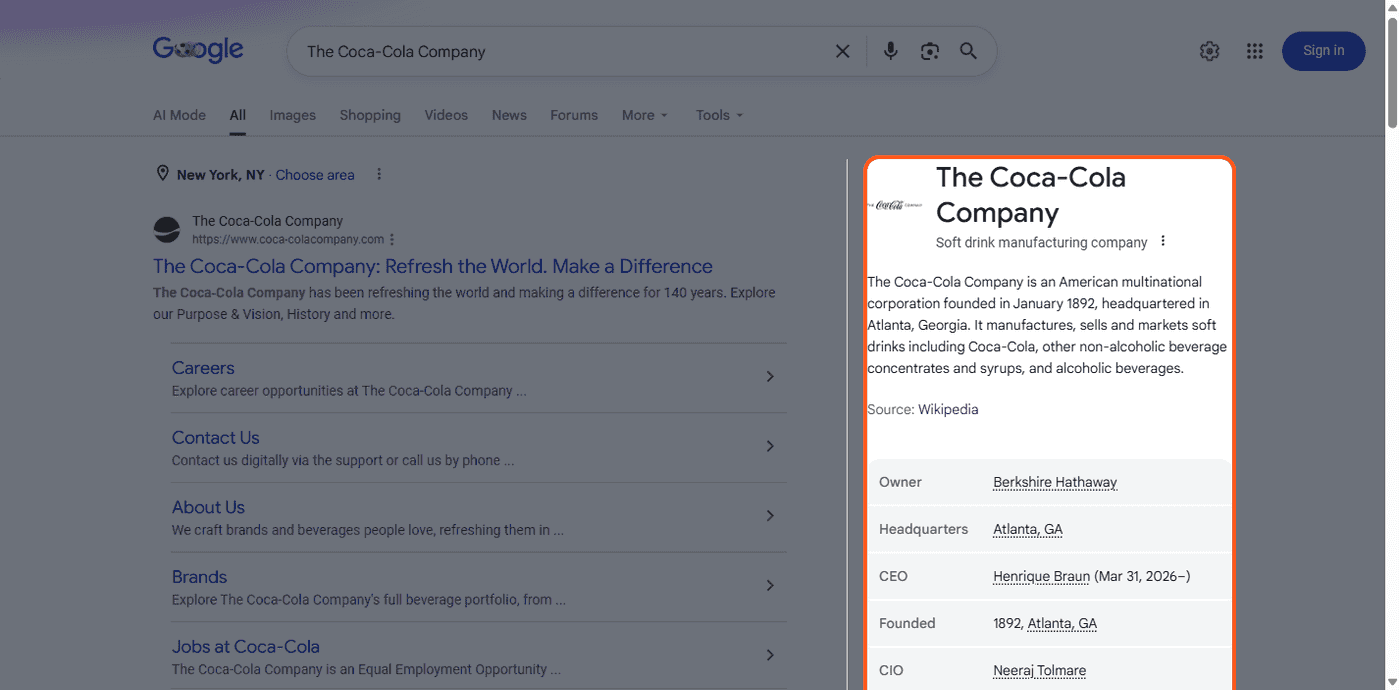The image size is (1400, 690).
Task: Click the Choose area link
Action: [x=315, y=175]
